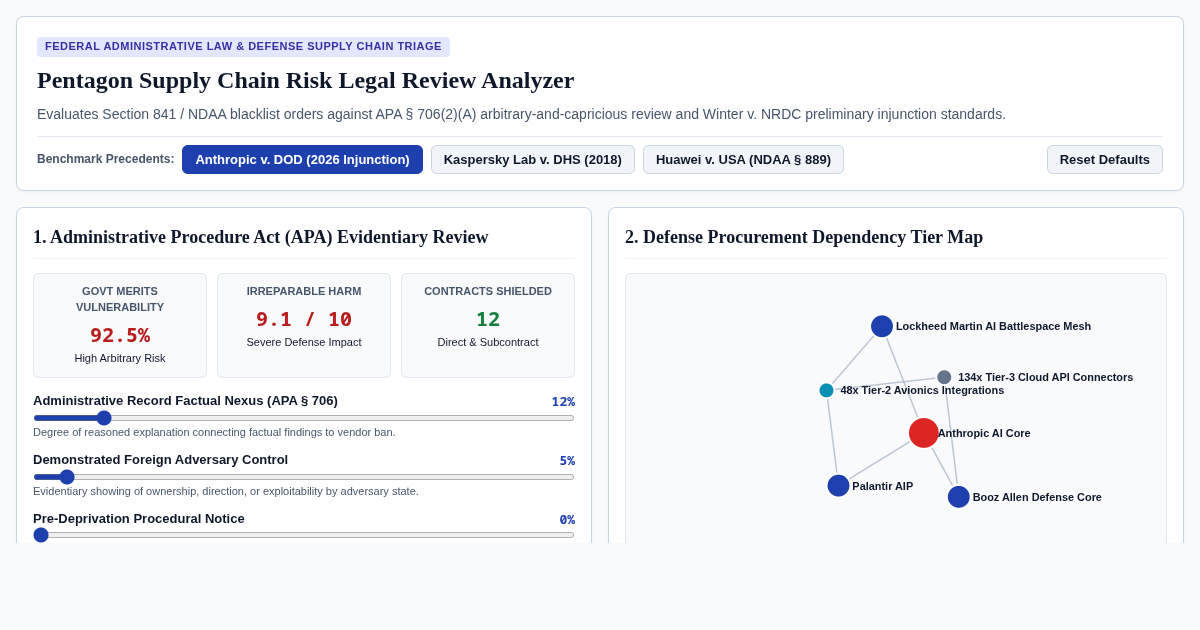This screenshot has width=1200, height=630.
Task: Click the High Arbitrary Risk caption
Action: pos(120,358)
